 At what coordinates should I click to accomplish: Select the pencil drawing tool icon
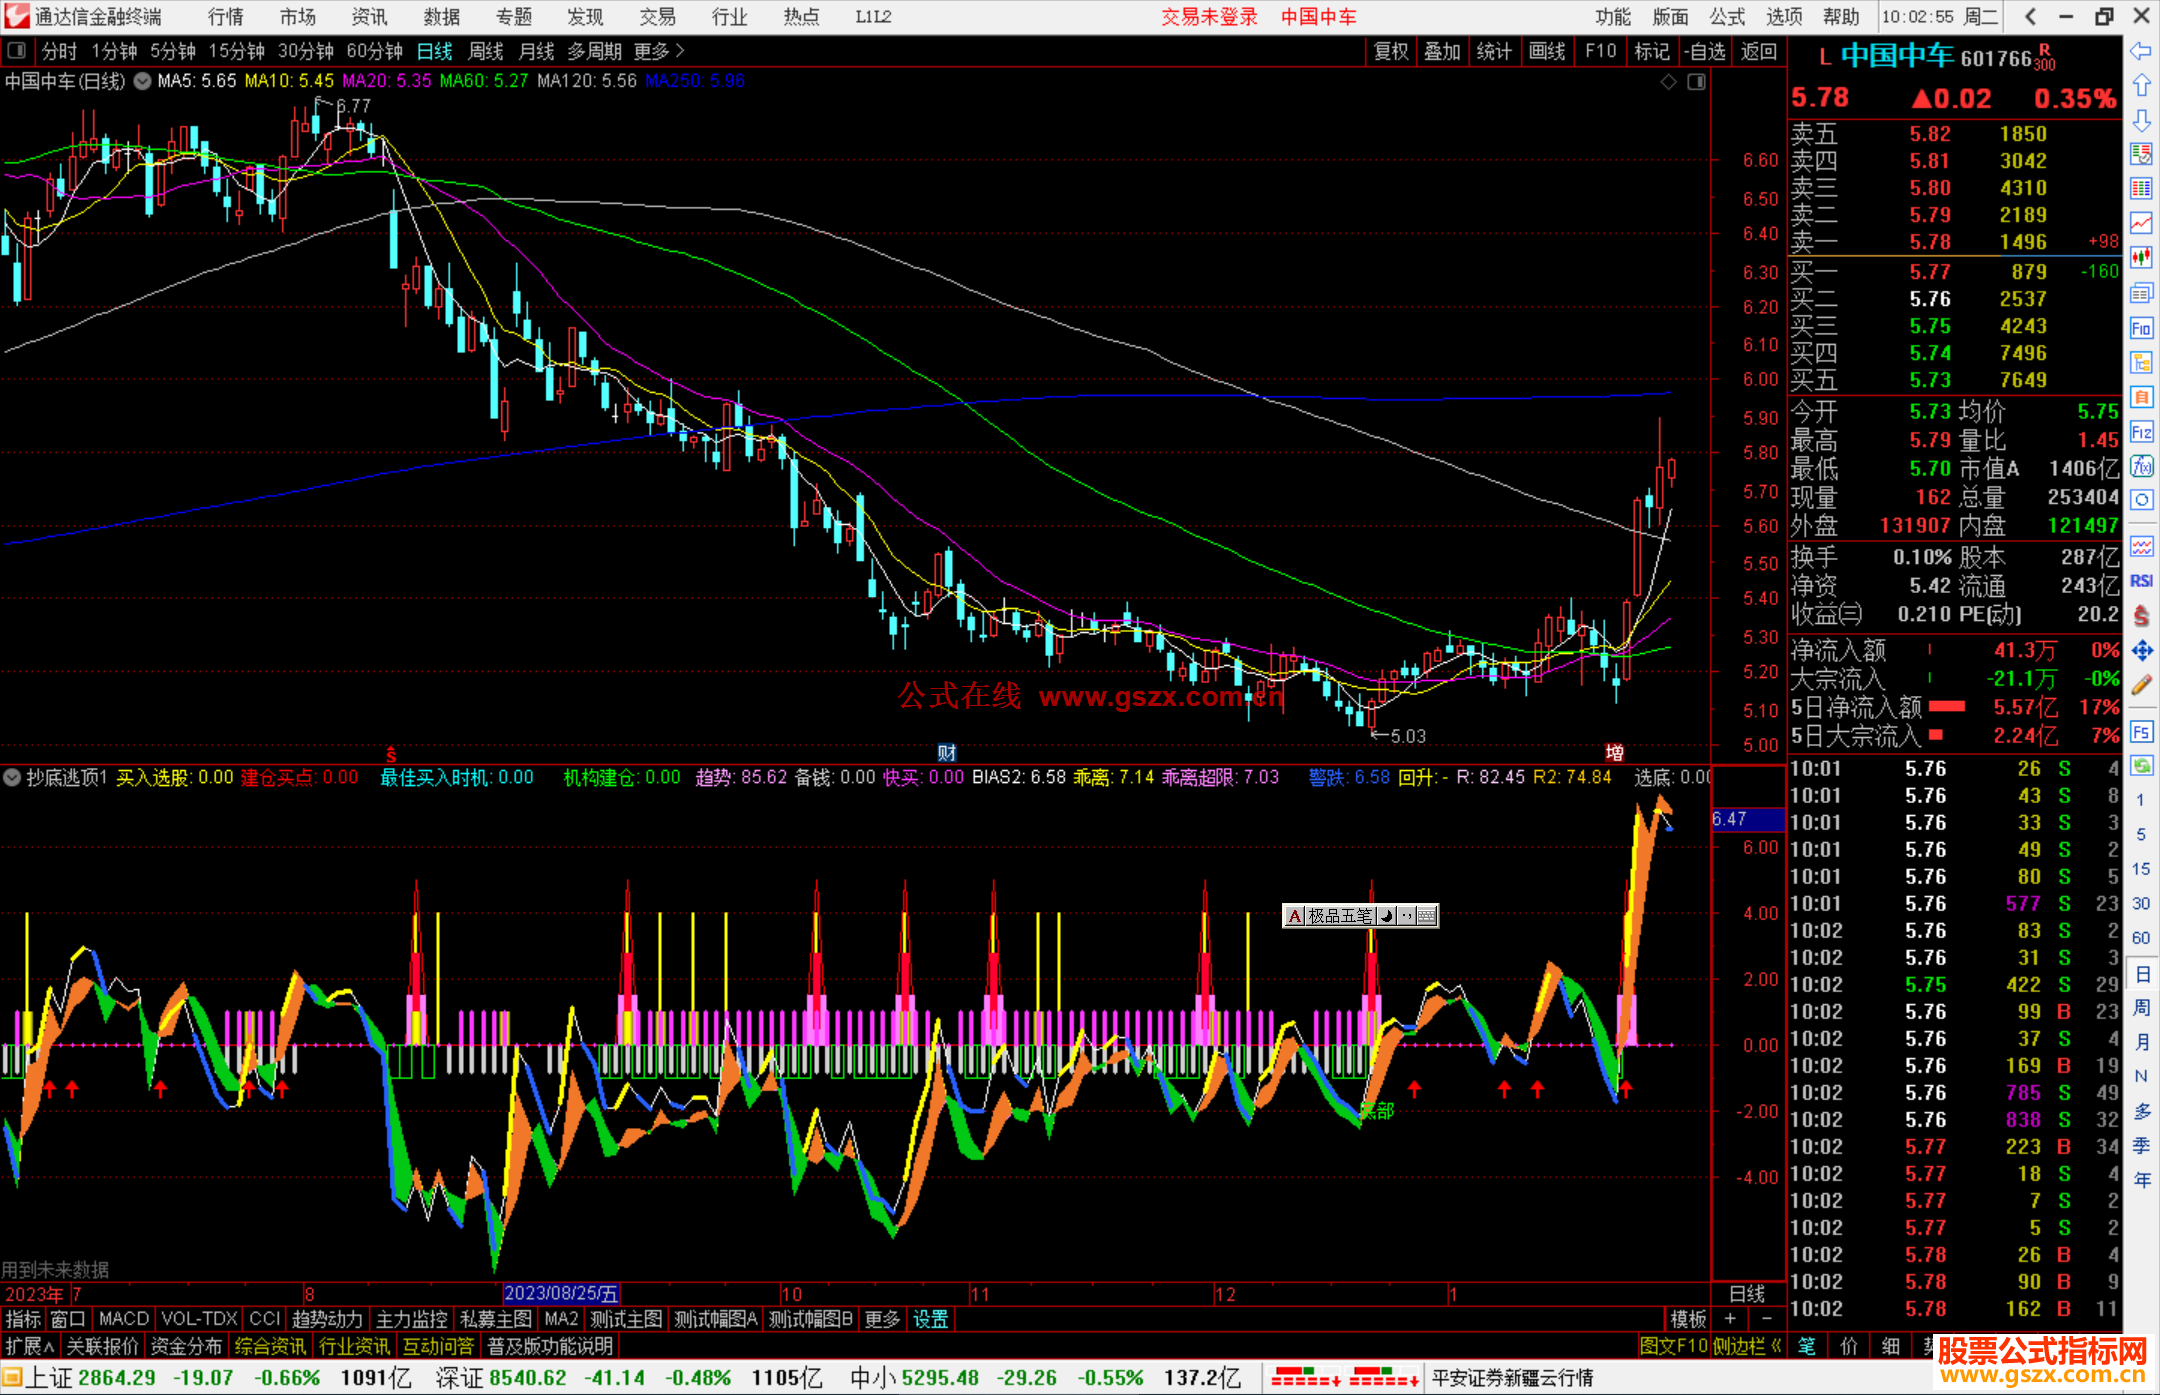2141,686
